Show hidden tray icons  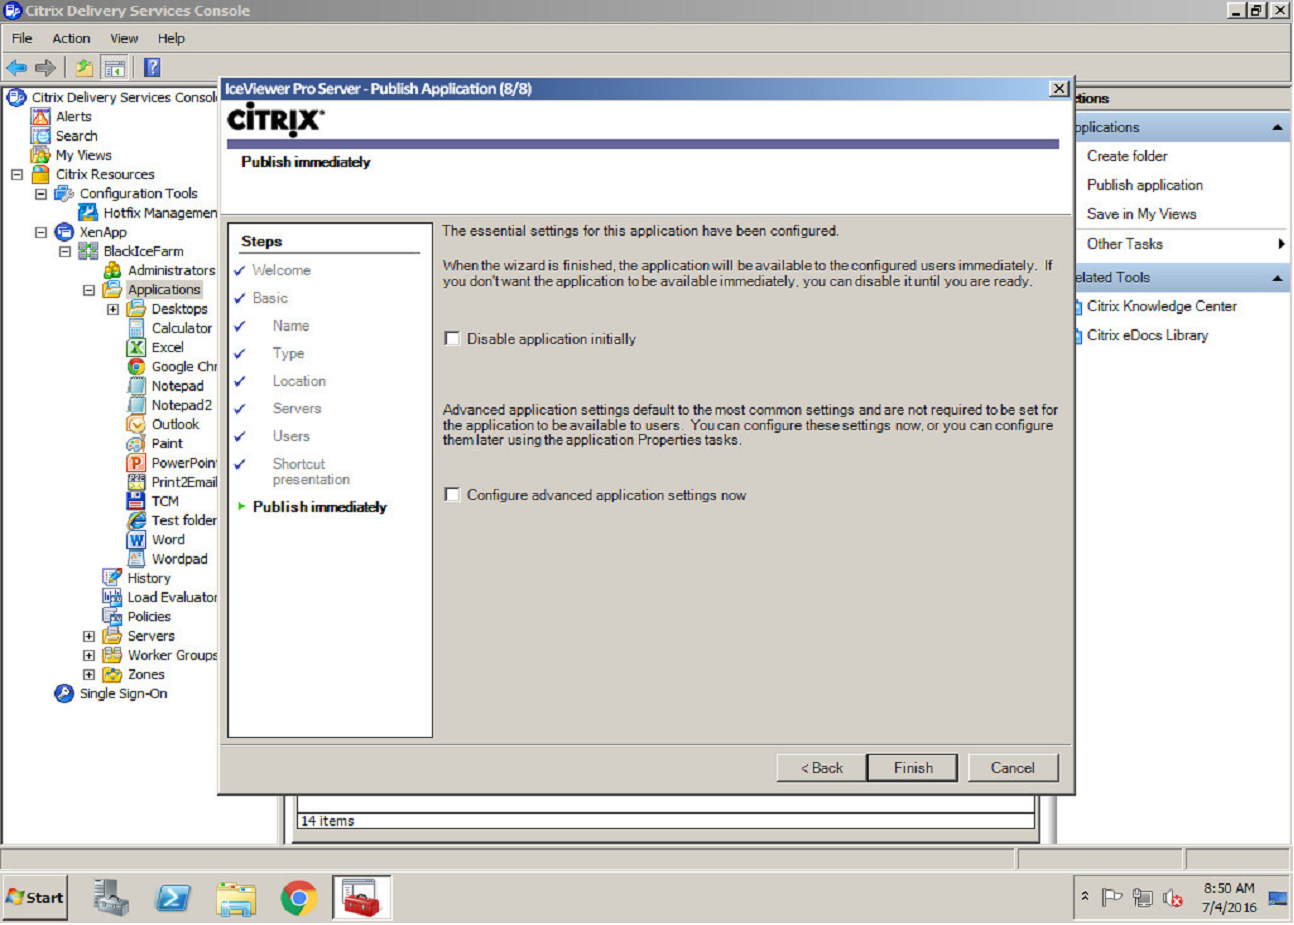coord(1085,897)
